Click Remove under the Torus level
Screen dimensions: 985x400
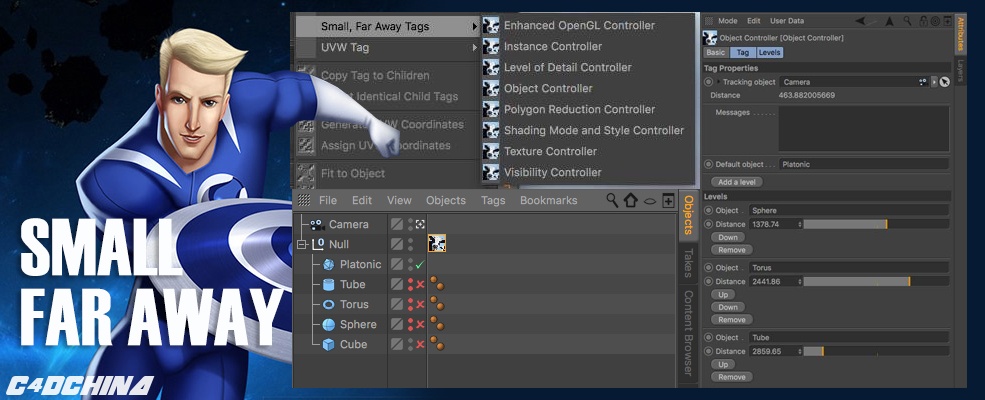[x=732, y=320]
